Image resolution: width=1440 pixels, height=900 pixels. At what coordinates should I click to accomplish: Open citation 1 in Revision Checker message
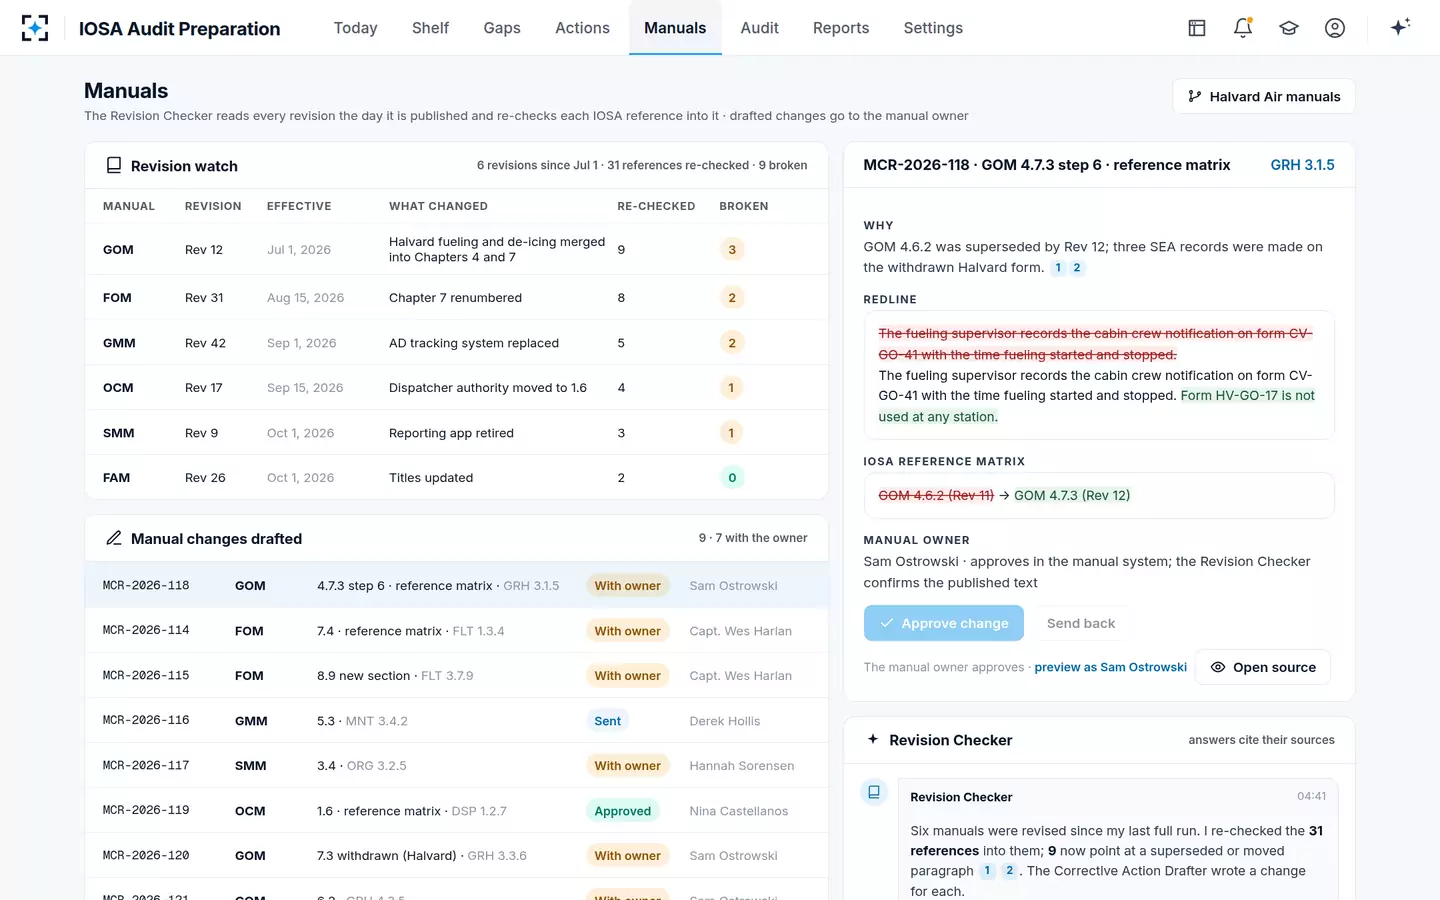click(x=987, y=871)
